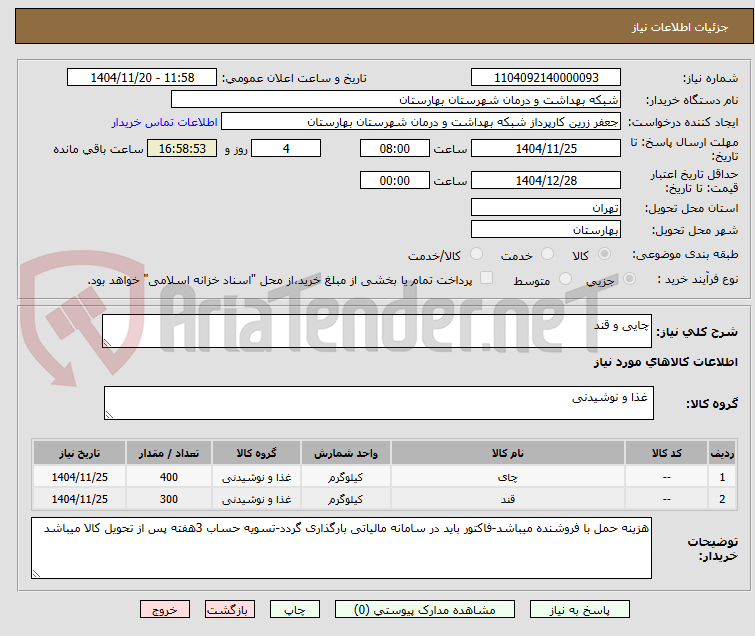Image resolution: width=755 pixels, height=636 pixels.
Task: Select the جزیی purchase type radio
Action: coord(629,279)
